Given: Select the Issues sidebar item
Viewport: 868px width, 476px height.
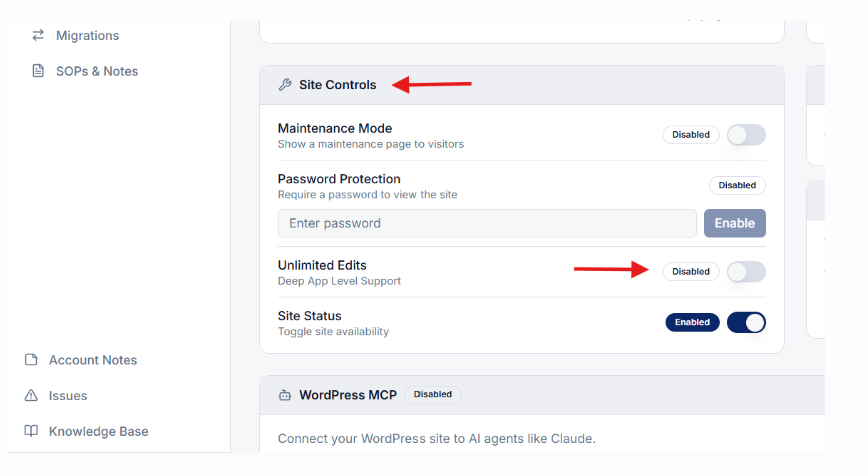Looking at the screenshot, I should (56, 395).
